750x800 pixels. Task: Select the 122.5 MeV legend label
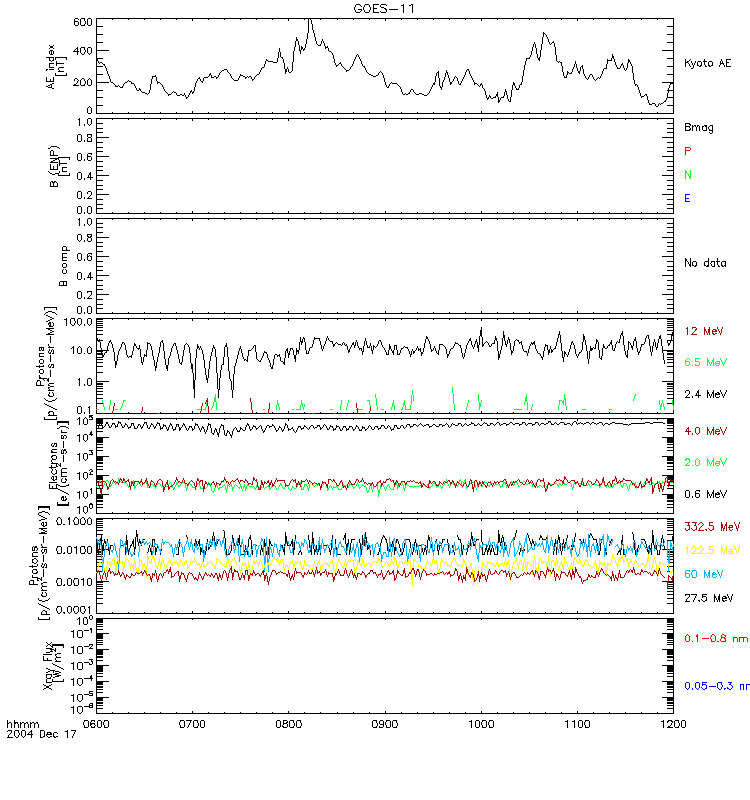point(712,551)
